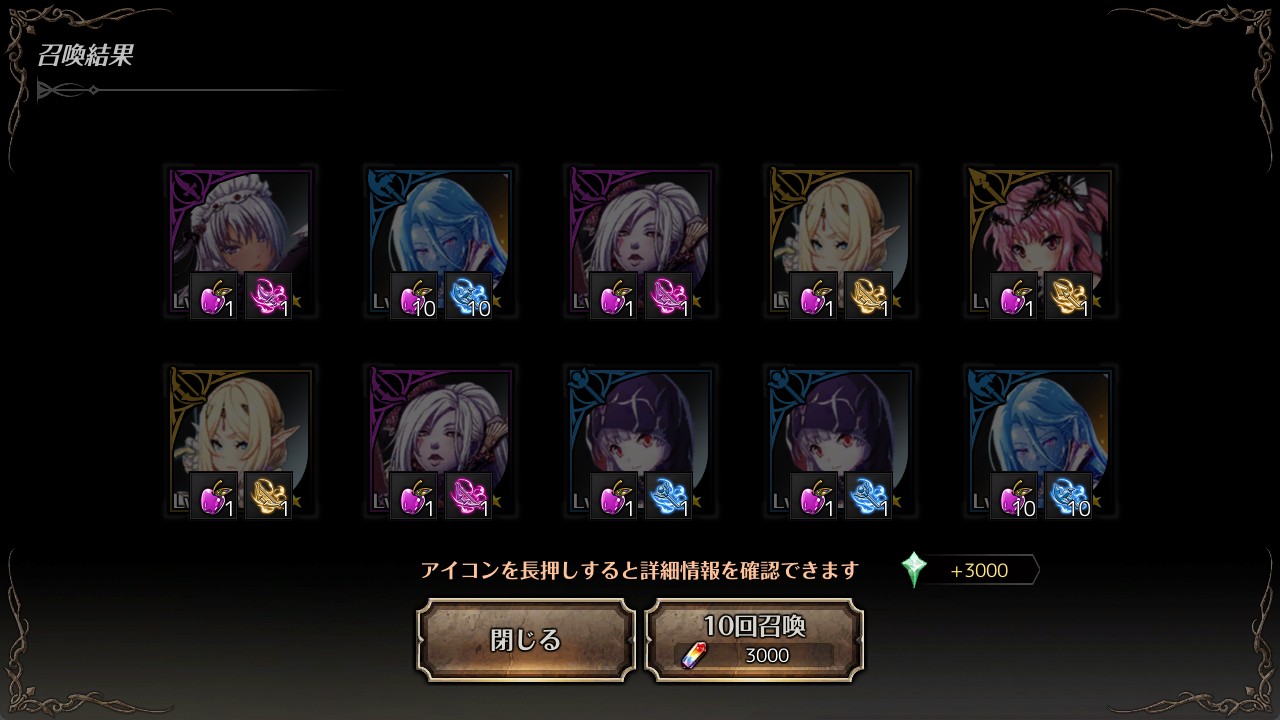Select the blonde elf character in bottom row
1280x720 pixels.
[x=240, y=442]
